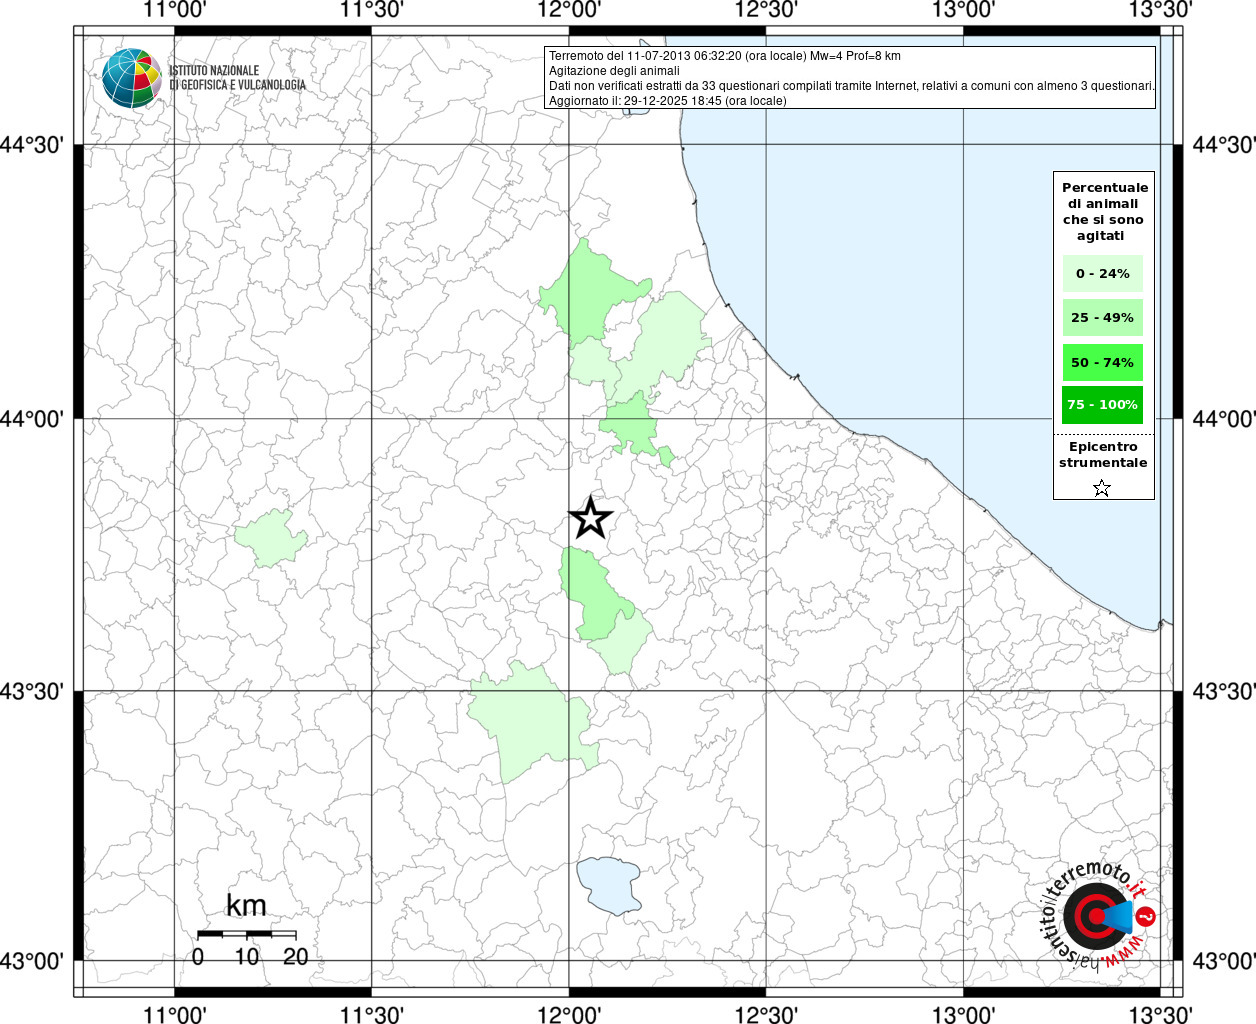Click the 'Agitazione degli animali' line
1256x1024 pixels.
(x=614, y=71)
